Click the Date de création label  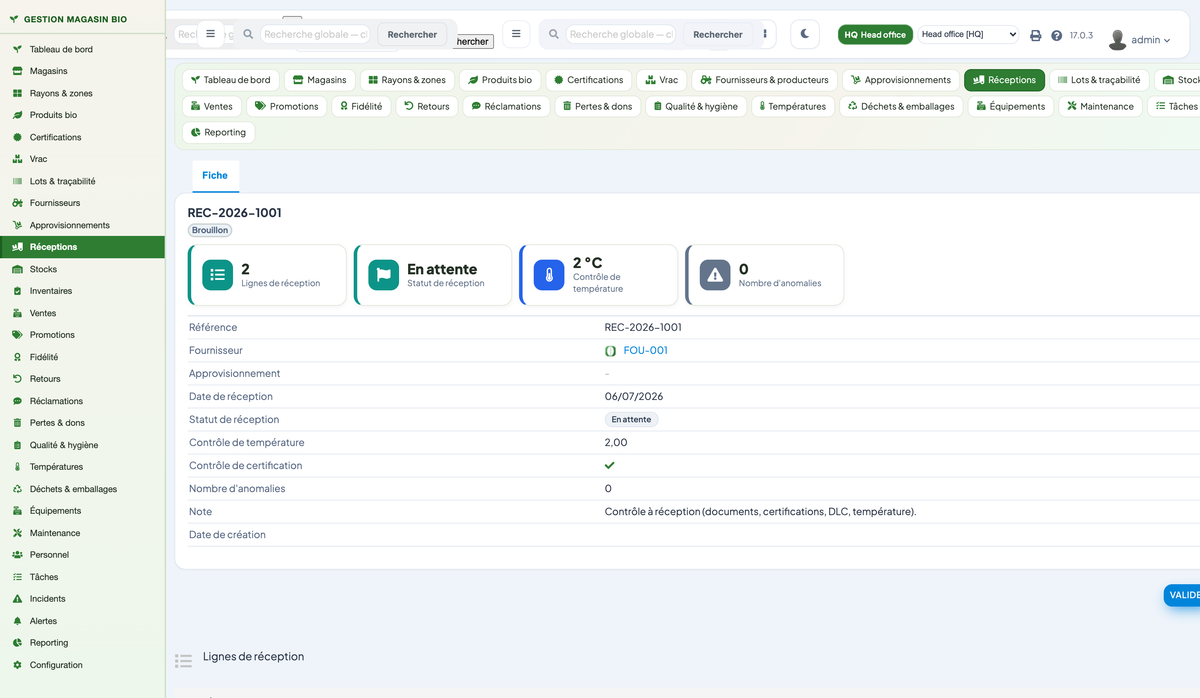pyautogui.click(x=227, y=535)
